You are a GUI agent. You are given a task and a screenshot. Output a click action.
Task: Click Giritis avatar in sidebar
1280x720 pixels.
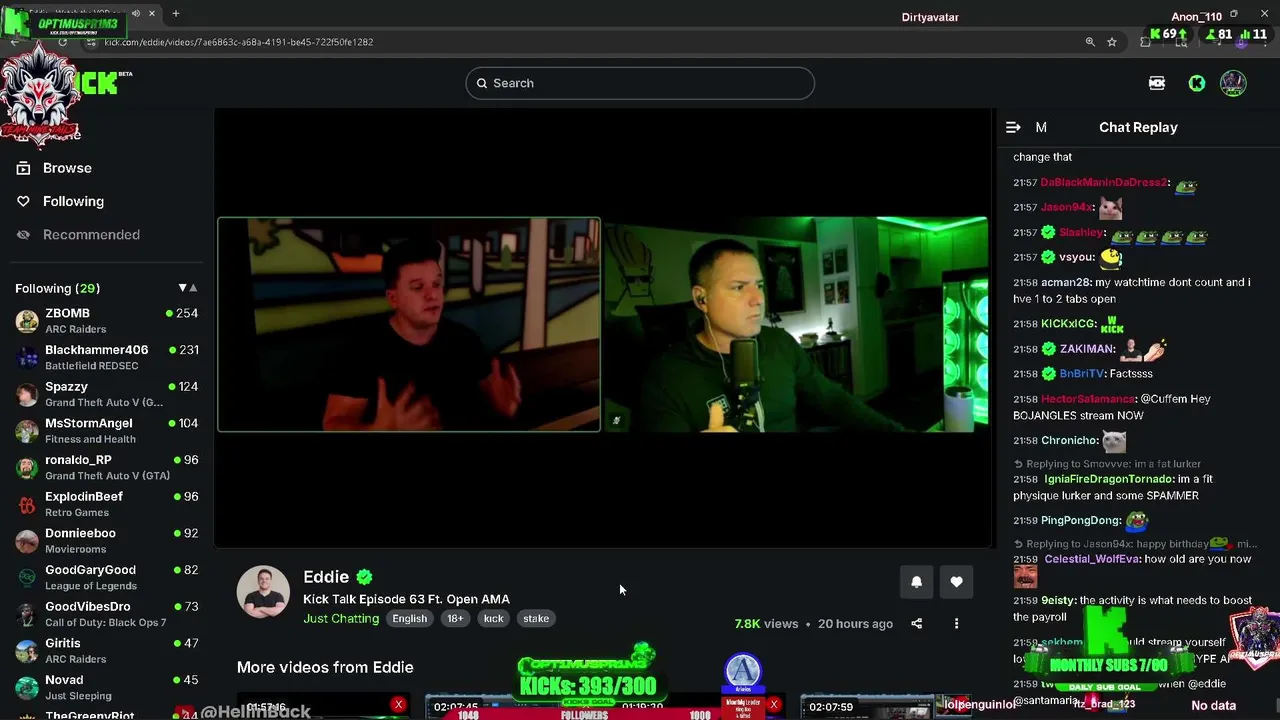(27, 651)
